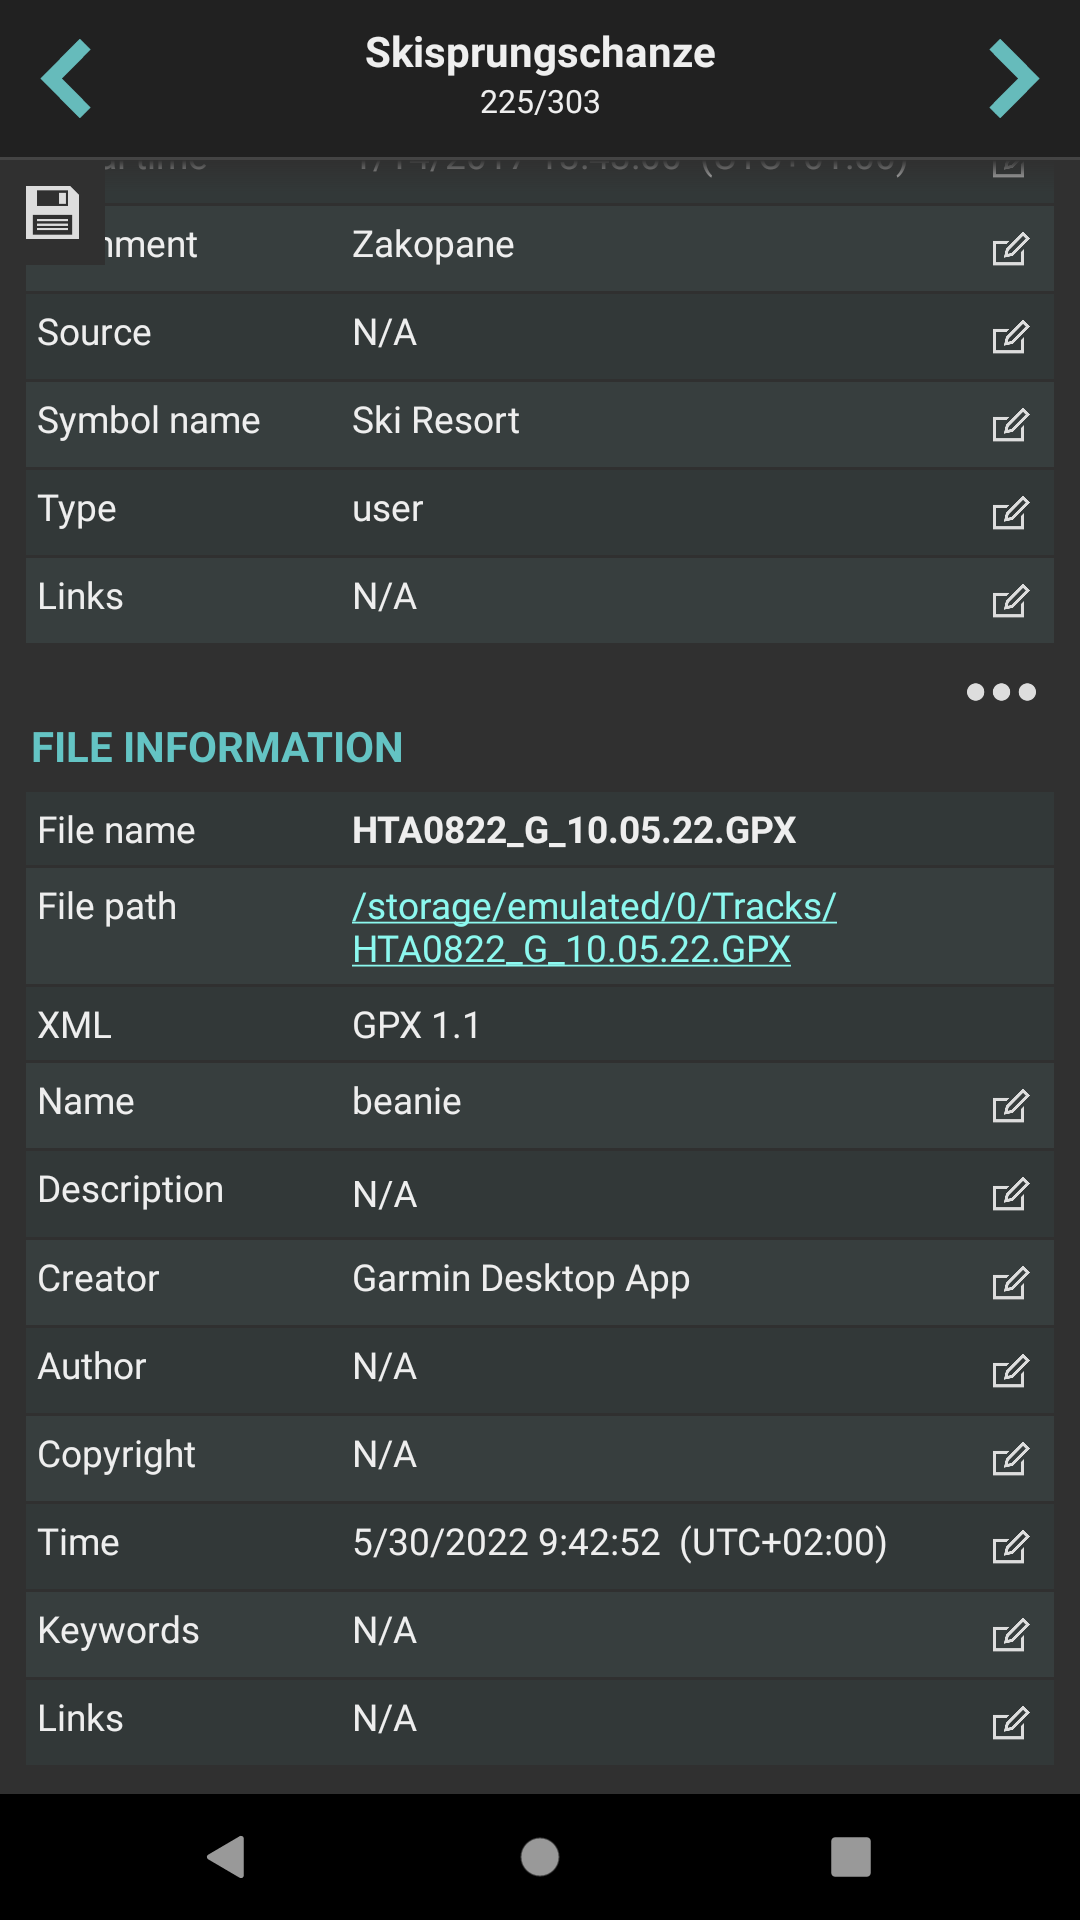Viewport: 1080px width, 1920px height.
Task: Edit the Creator Garmin Desktop App field
Action: coord(1009,1283)
